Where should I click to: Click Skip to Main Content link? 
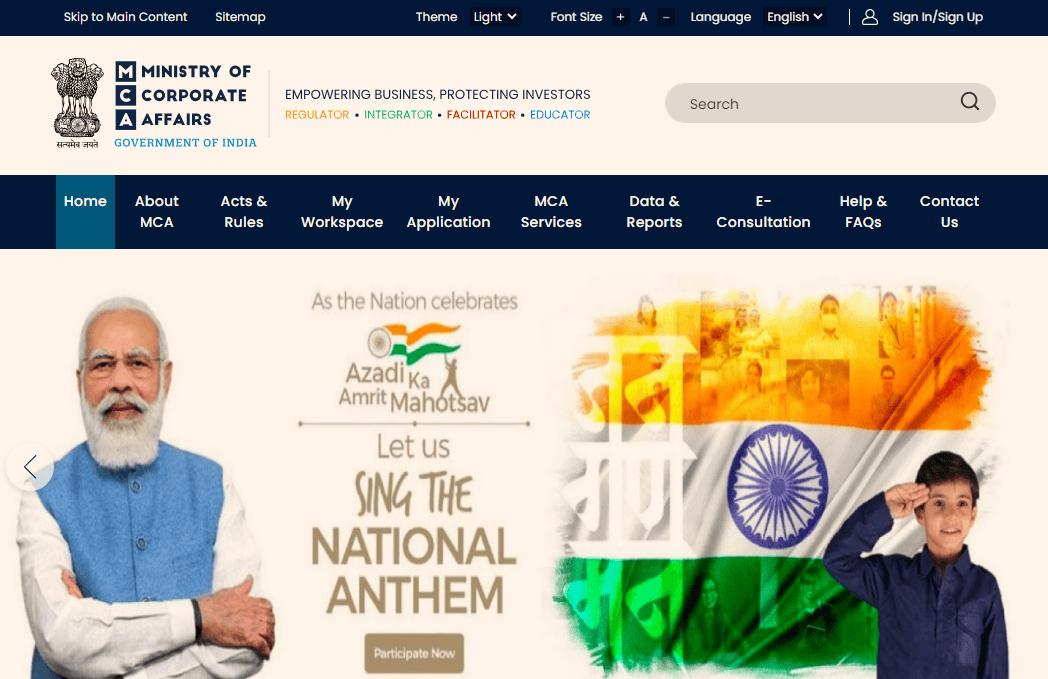pyautogui.click(x=126, y=17)
